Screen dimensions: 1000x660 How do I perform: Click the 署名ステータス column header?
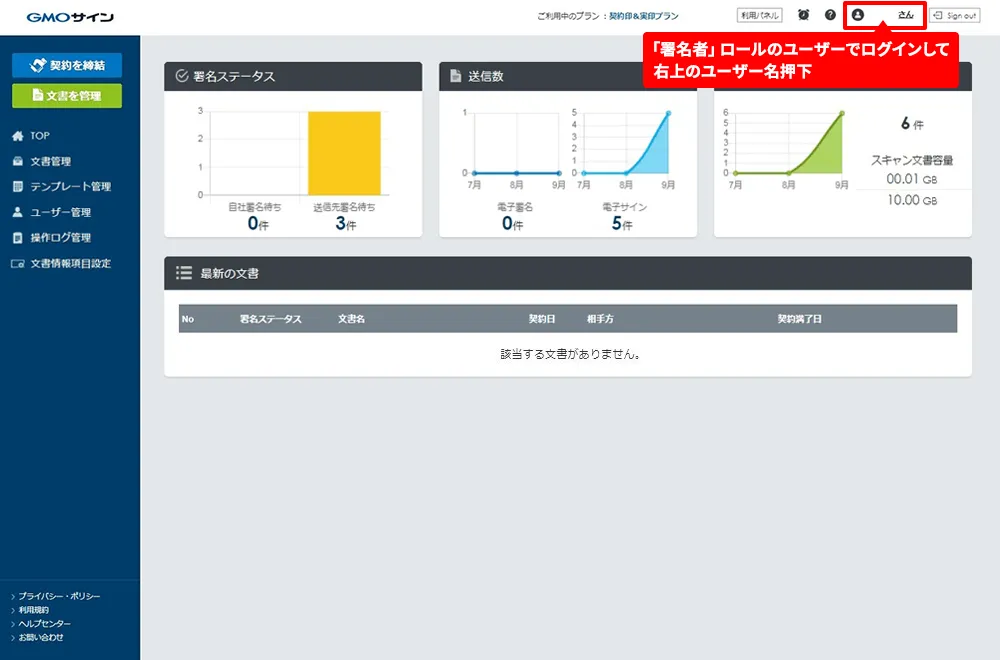click(x=270, y=319)
